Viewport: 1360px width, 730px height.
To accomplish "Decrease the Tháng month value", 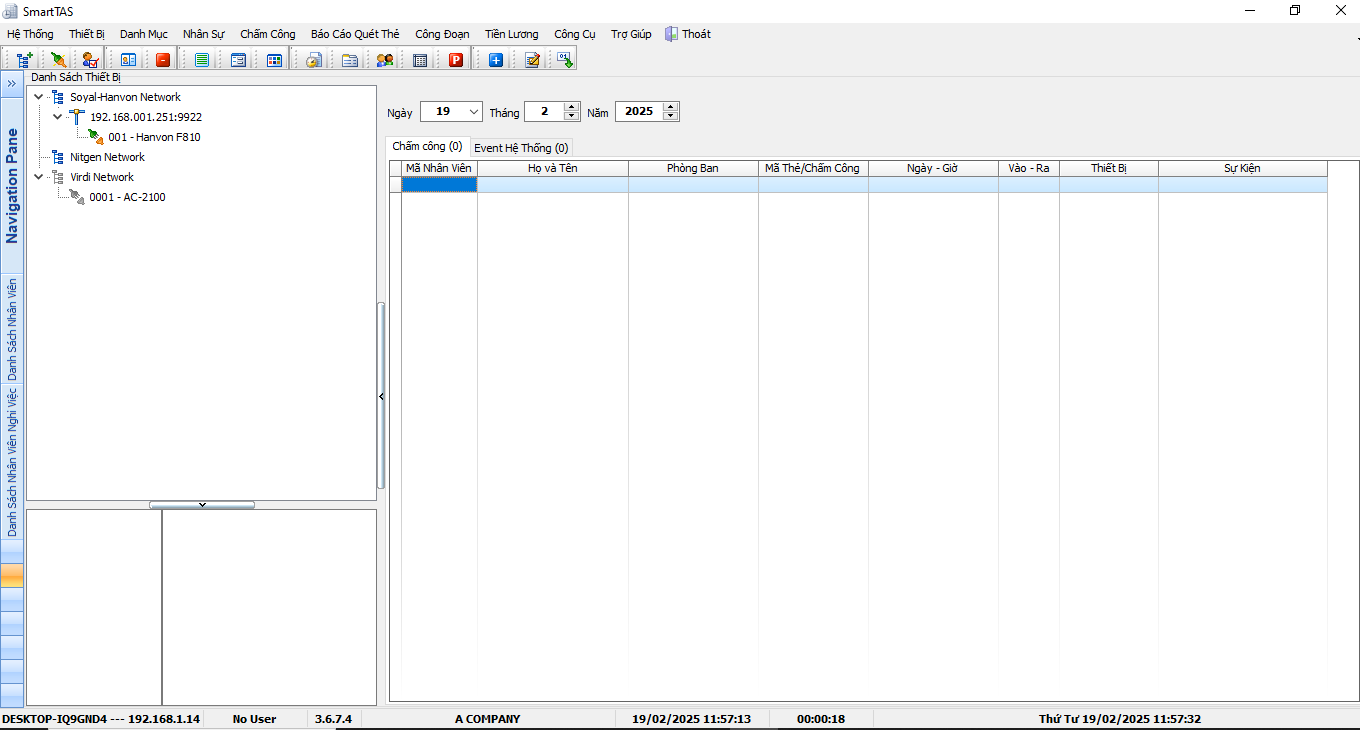I will pyautogui.click(x=571, y=116).
